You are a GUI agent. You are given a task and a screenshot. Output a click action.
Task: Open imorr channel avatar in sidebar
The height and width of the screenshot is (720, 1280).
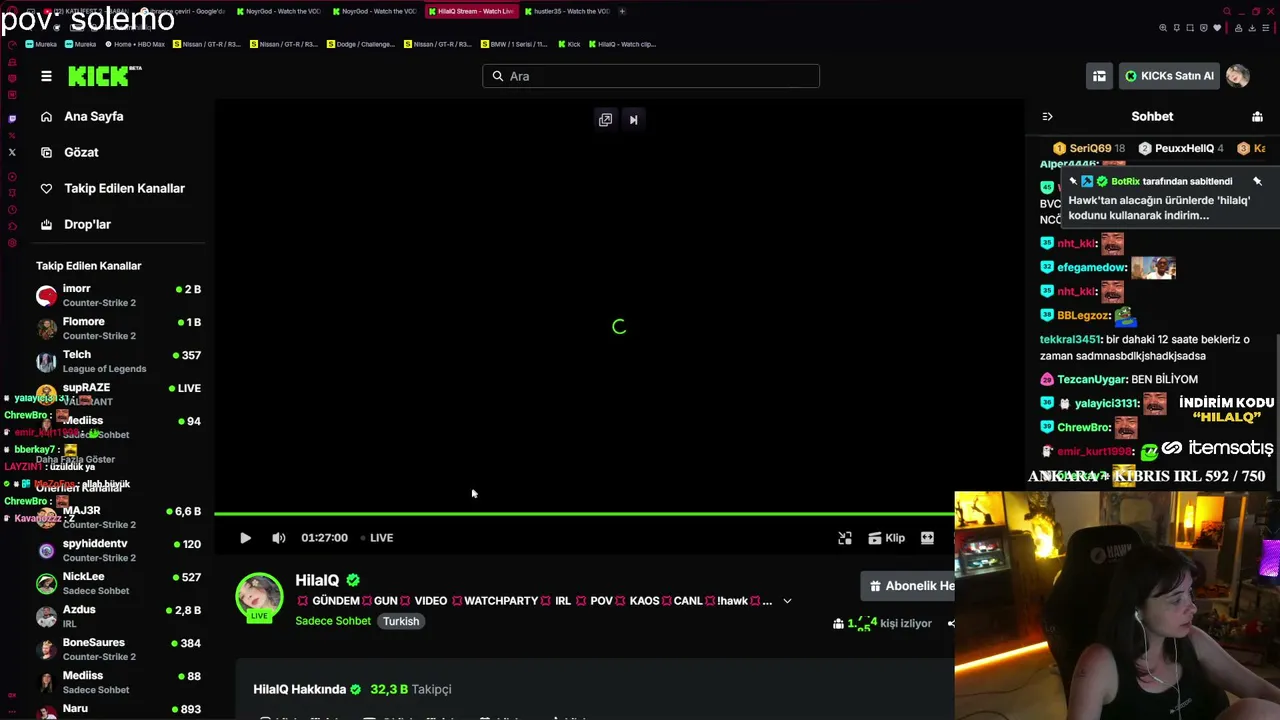point(46,295)
